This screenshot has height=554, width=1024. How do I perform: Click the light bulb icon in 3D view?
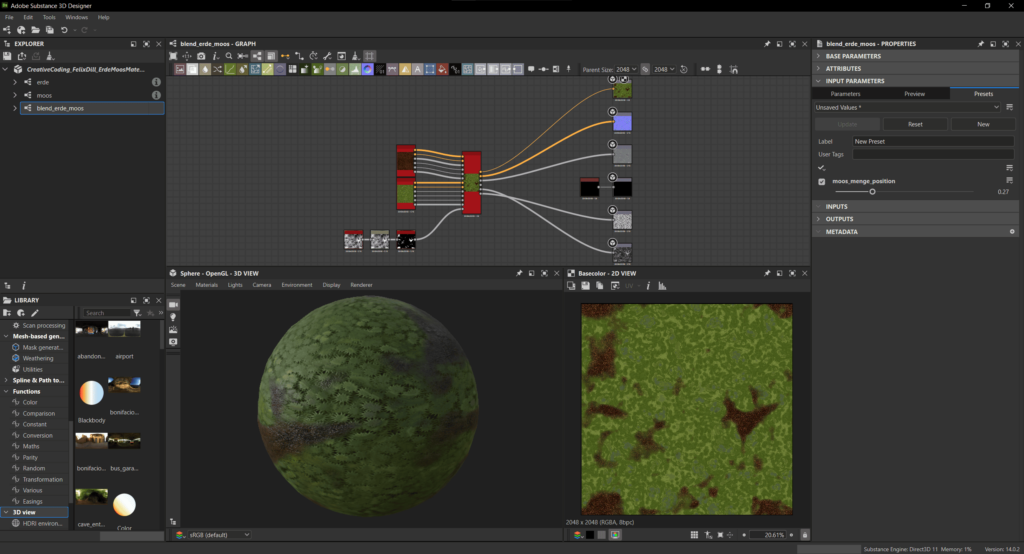(173, 316)
